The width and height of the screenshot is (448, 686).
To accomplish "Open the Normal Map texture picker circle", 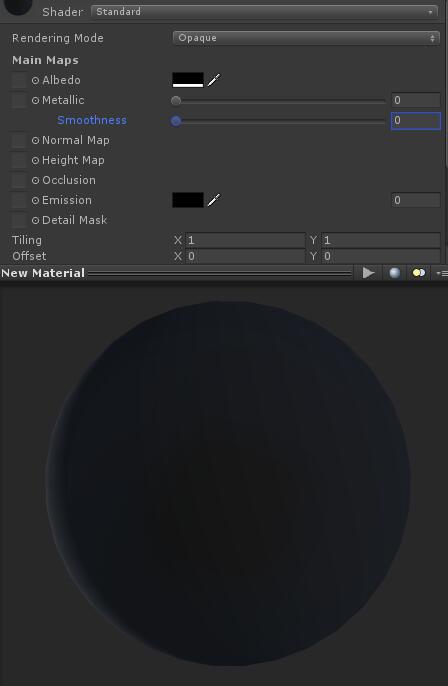I will pyautogui.click(x=35, y=140).
